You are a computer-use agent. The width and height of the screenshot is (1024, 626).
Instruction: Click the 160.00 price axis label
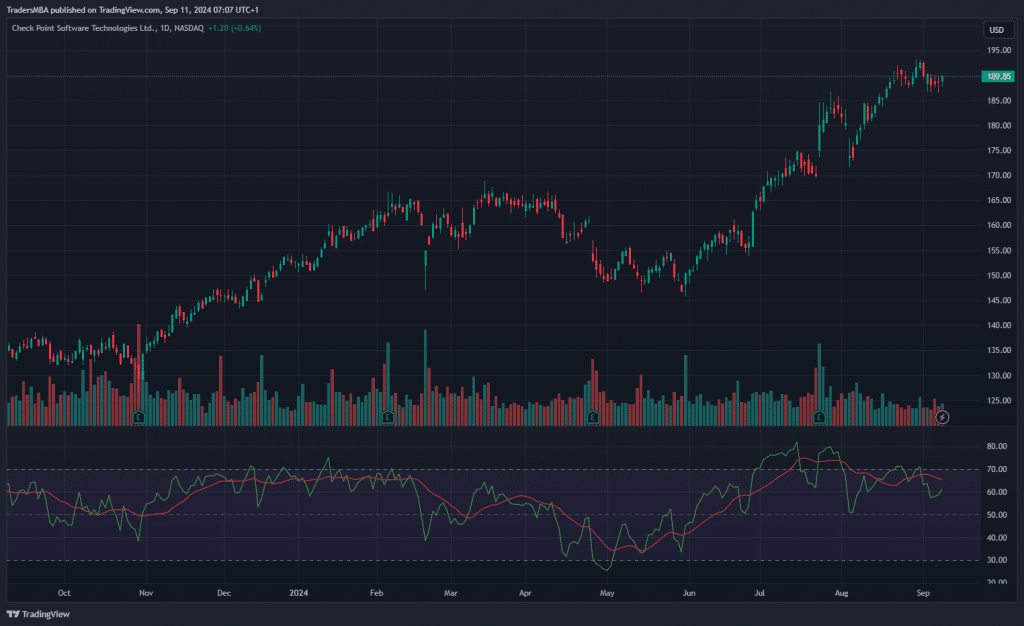coord(996,225)
